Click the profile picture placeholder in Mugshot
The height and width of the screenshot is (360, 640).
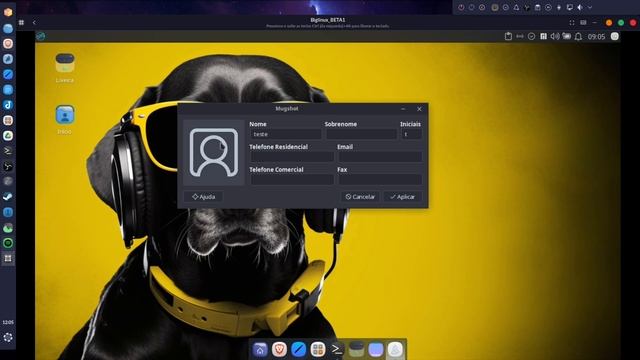pyautogui.click(x=213, y=153)
